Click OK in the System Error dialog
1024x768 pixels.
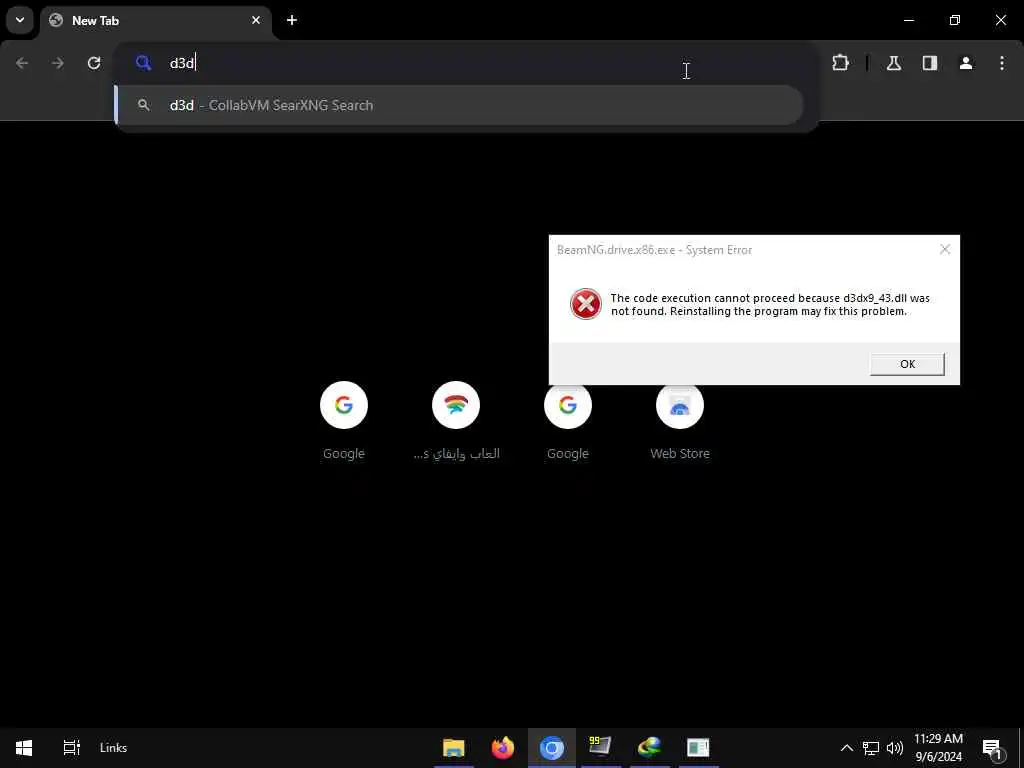pos(907,364)
